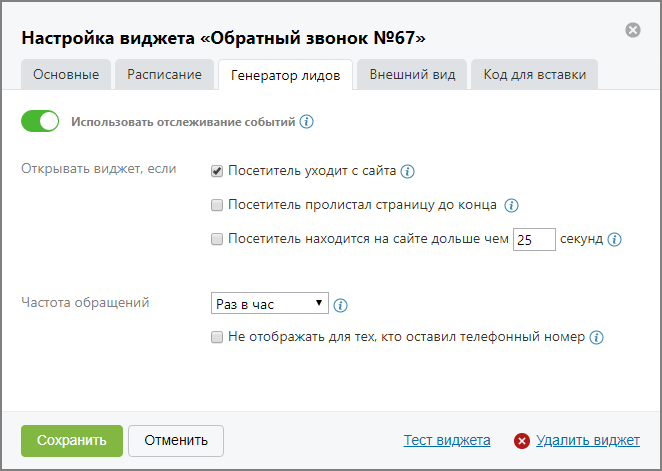
Task: Go to the 'Внешний вид' tab
Action: pyautogui.click(x=412, y=74)
